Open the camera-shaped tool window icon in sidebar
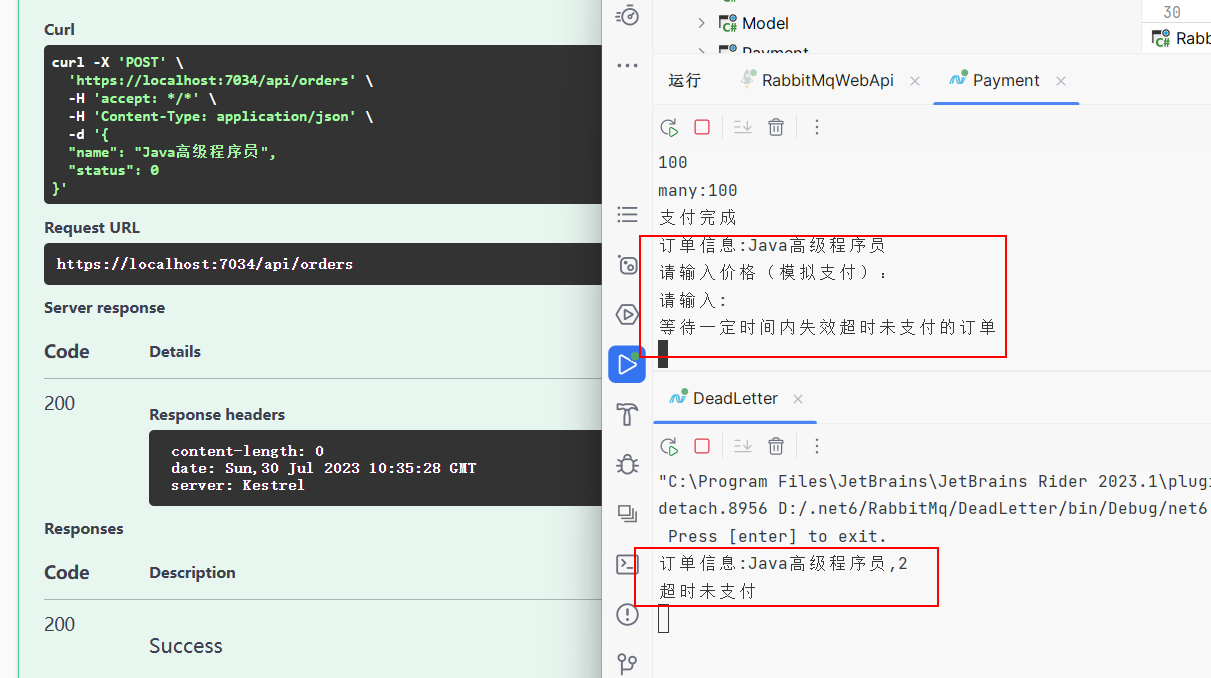1211x678 pixels. pyautogui.click(x=627, y=265)
